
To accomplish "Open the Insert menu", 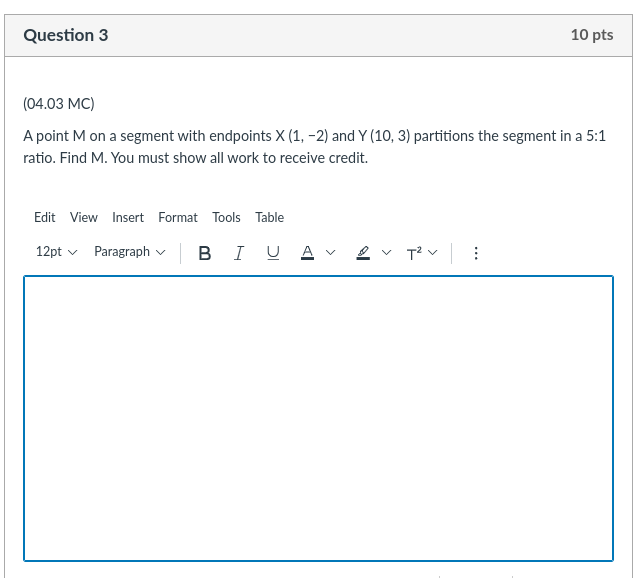I will pyautogui.click(x=128, y=218).
